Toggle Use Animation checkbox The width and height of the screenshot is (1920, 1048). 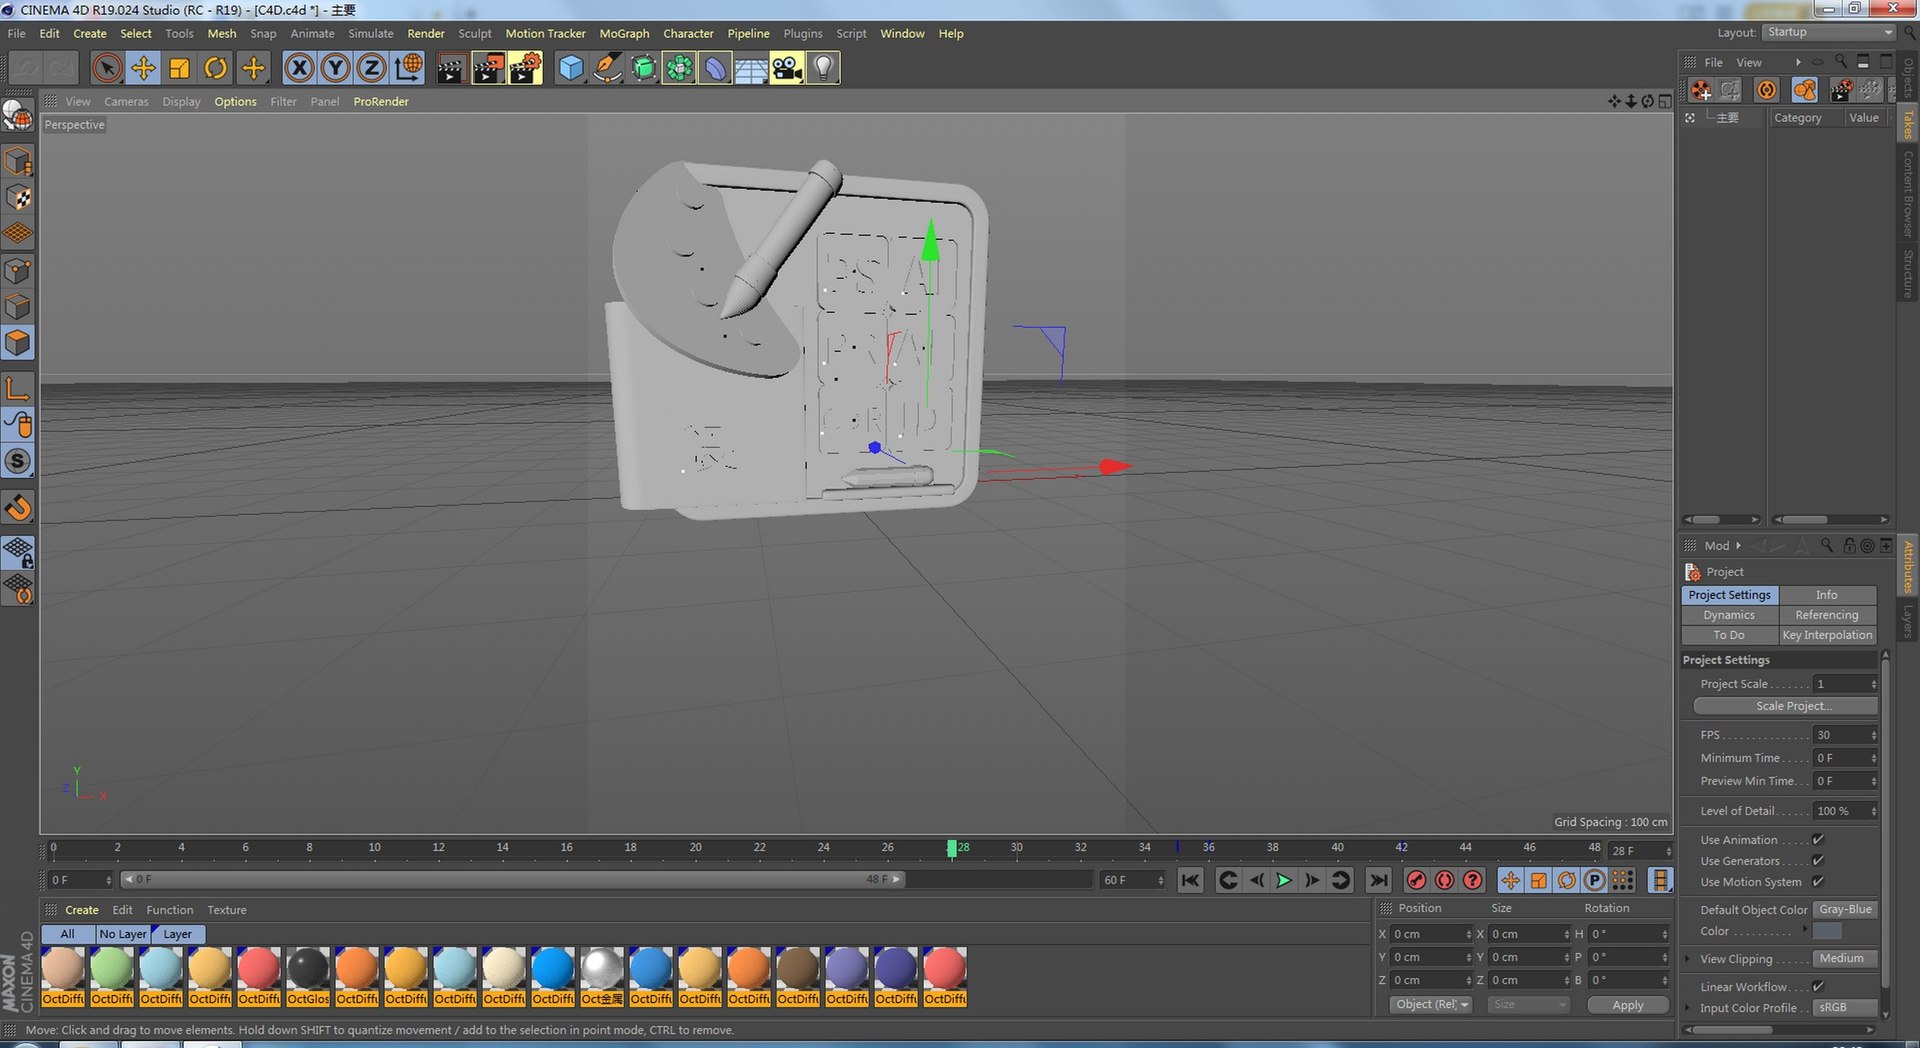(1818, 839)
